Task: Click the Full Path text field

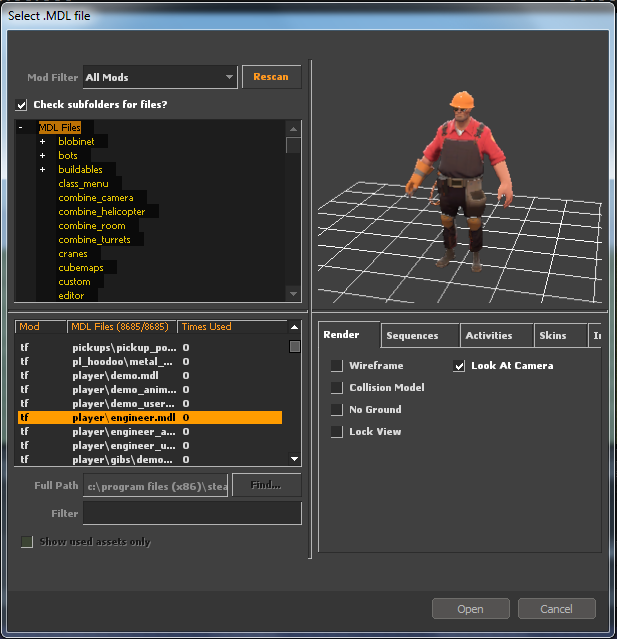Action: (x=156, y=485)
